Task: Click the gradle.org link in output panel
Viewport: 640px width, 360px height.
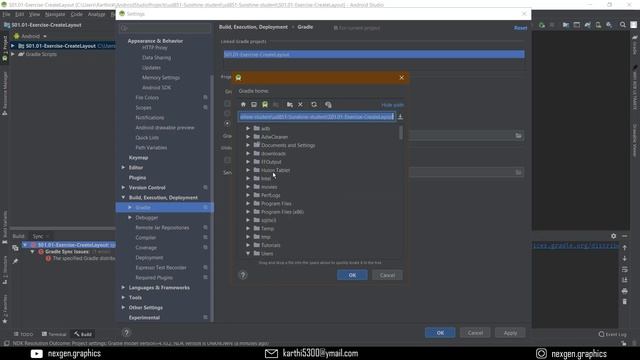Action: pos(576,245)
